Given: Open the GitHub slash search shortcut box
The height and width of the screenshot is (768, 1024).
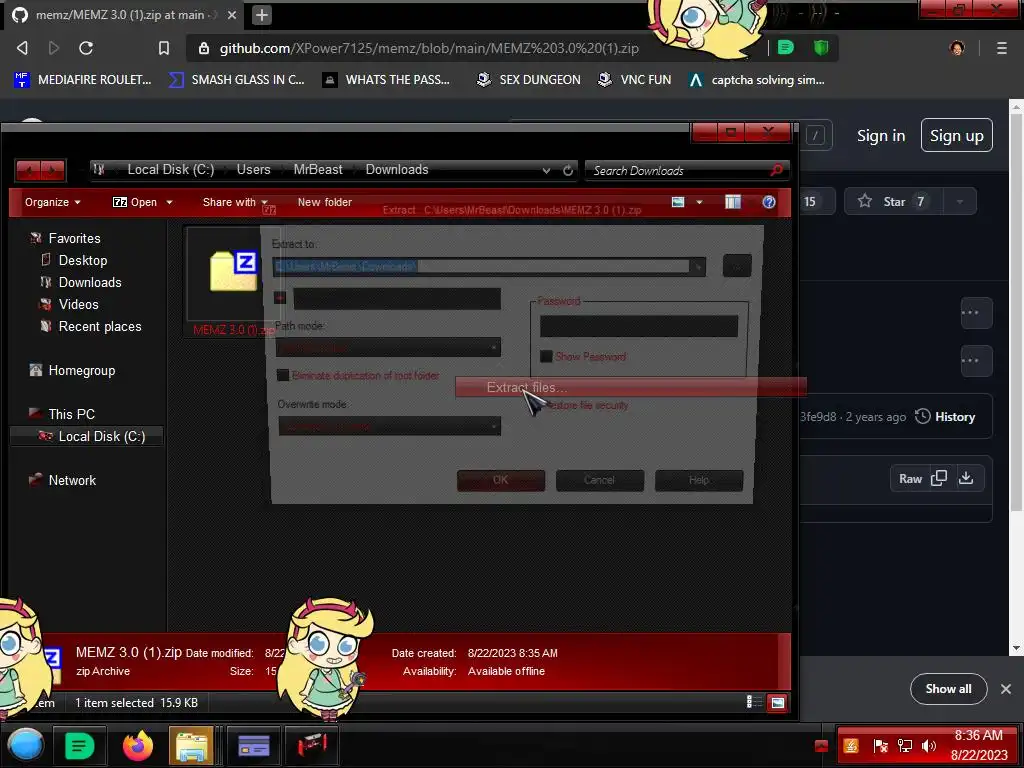Looking at the screenshot, I should pyautogui.click(x=815, y=136).
